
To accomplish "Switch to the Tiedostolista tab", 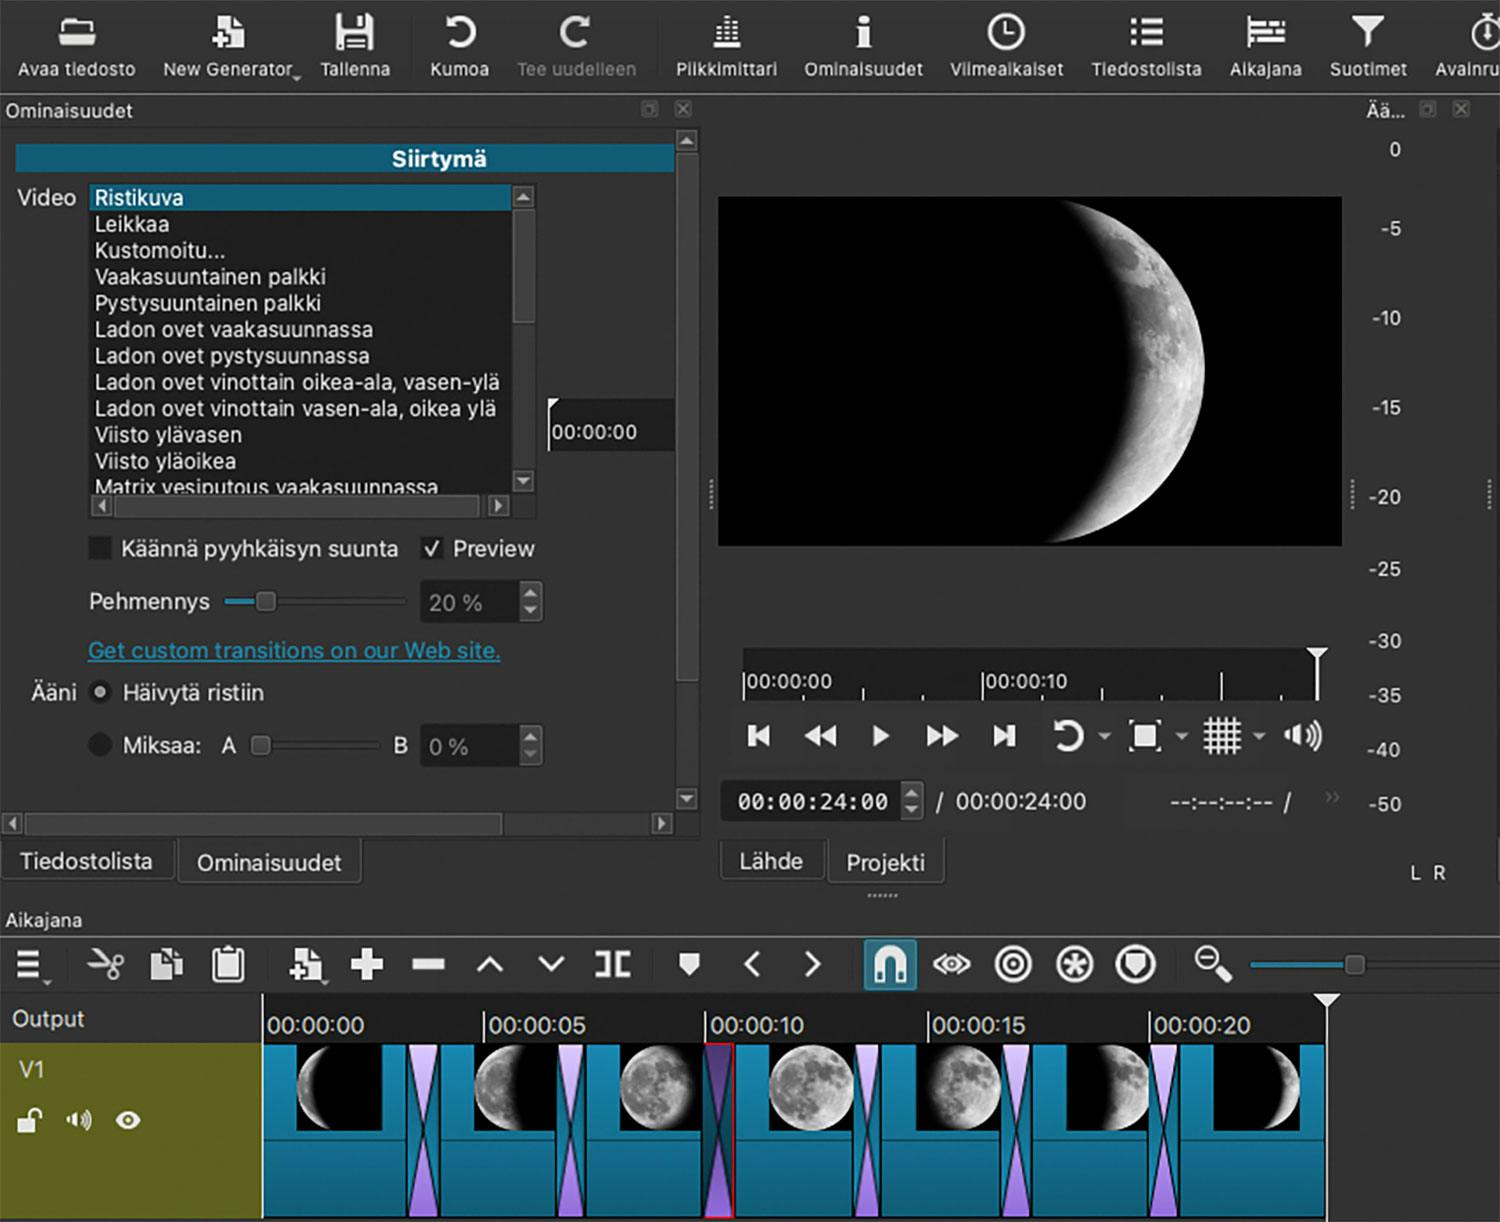I will [87, 862].
